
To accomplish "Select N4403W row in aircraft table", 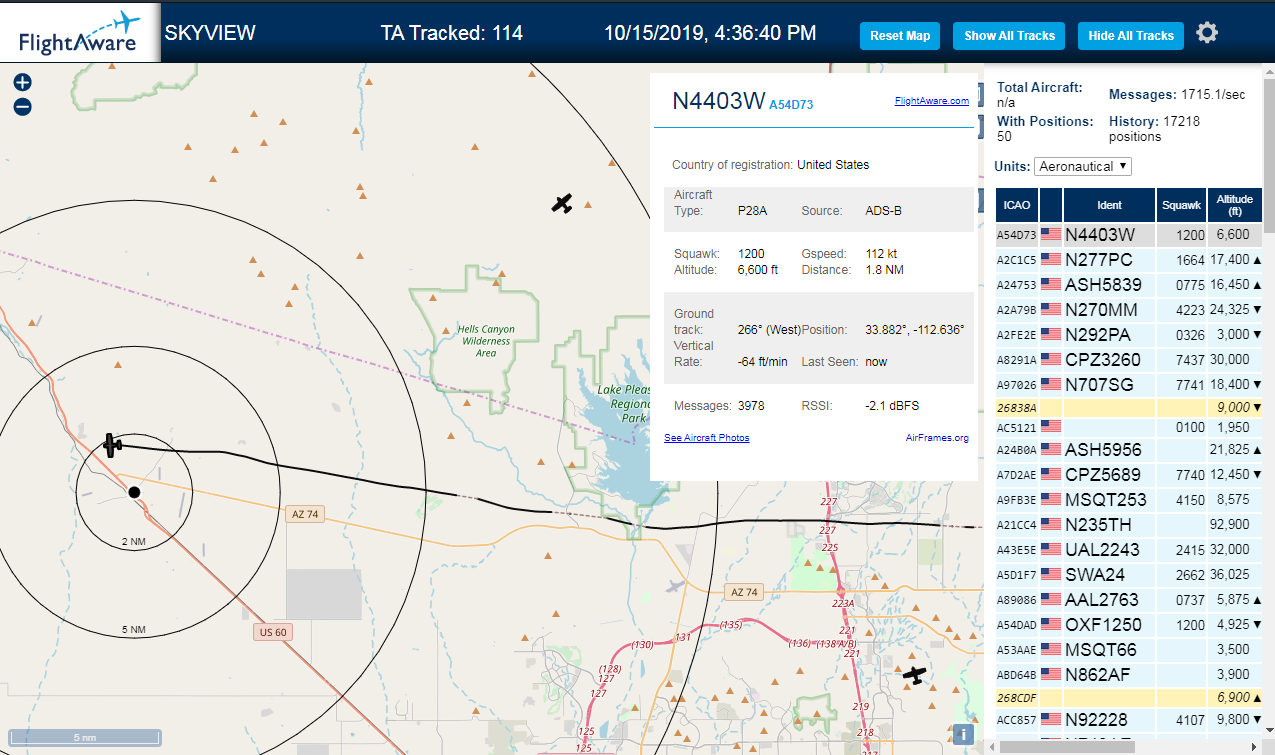I will pos(1129,235).
